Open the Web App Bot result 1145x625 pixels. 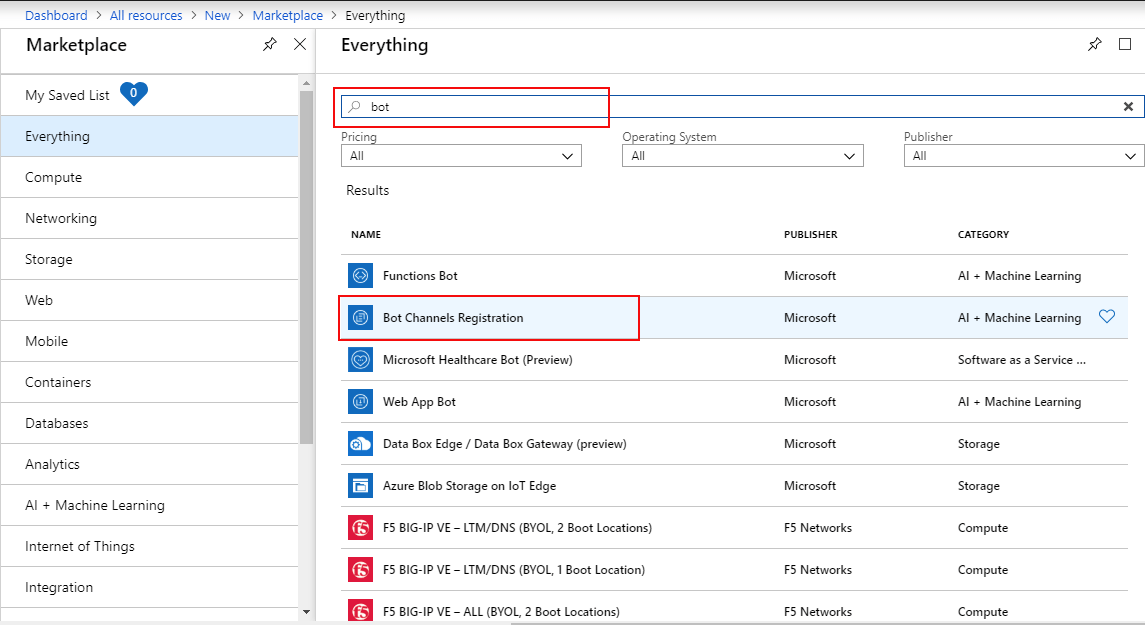[x=734, y=402]
